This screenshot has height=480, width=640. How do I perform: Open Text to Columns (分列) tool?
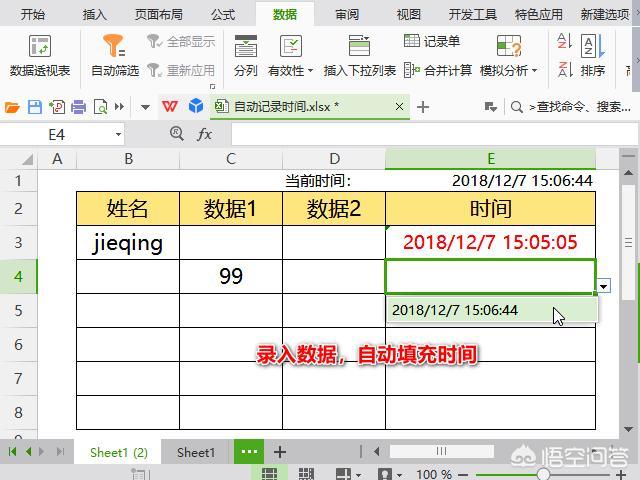point(246,56)
